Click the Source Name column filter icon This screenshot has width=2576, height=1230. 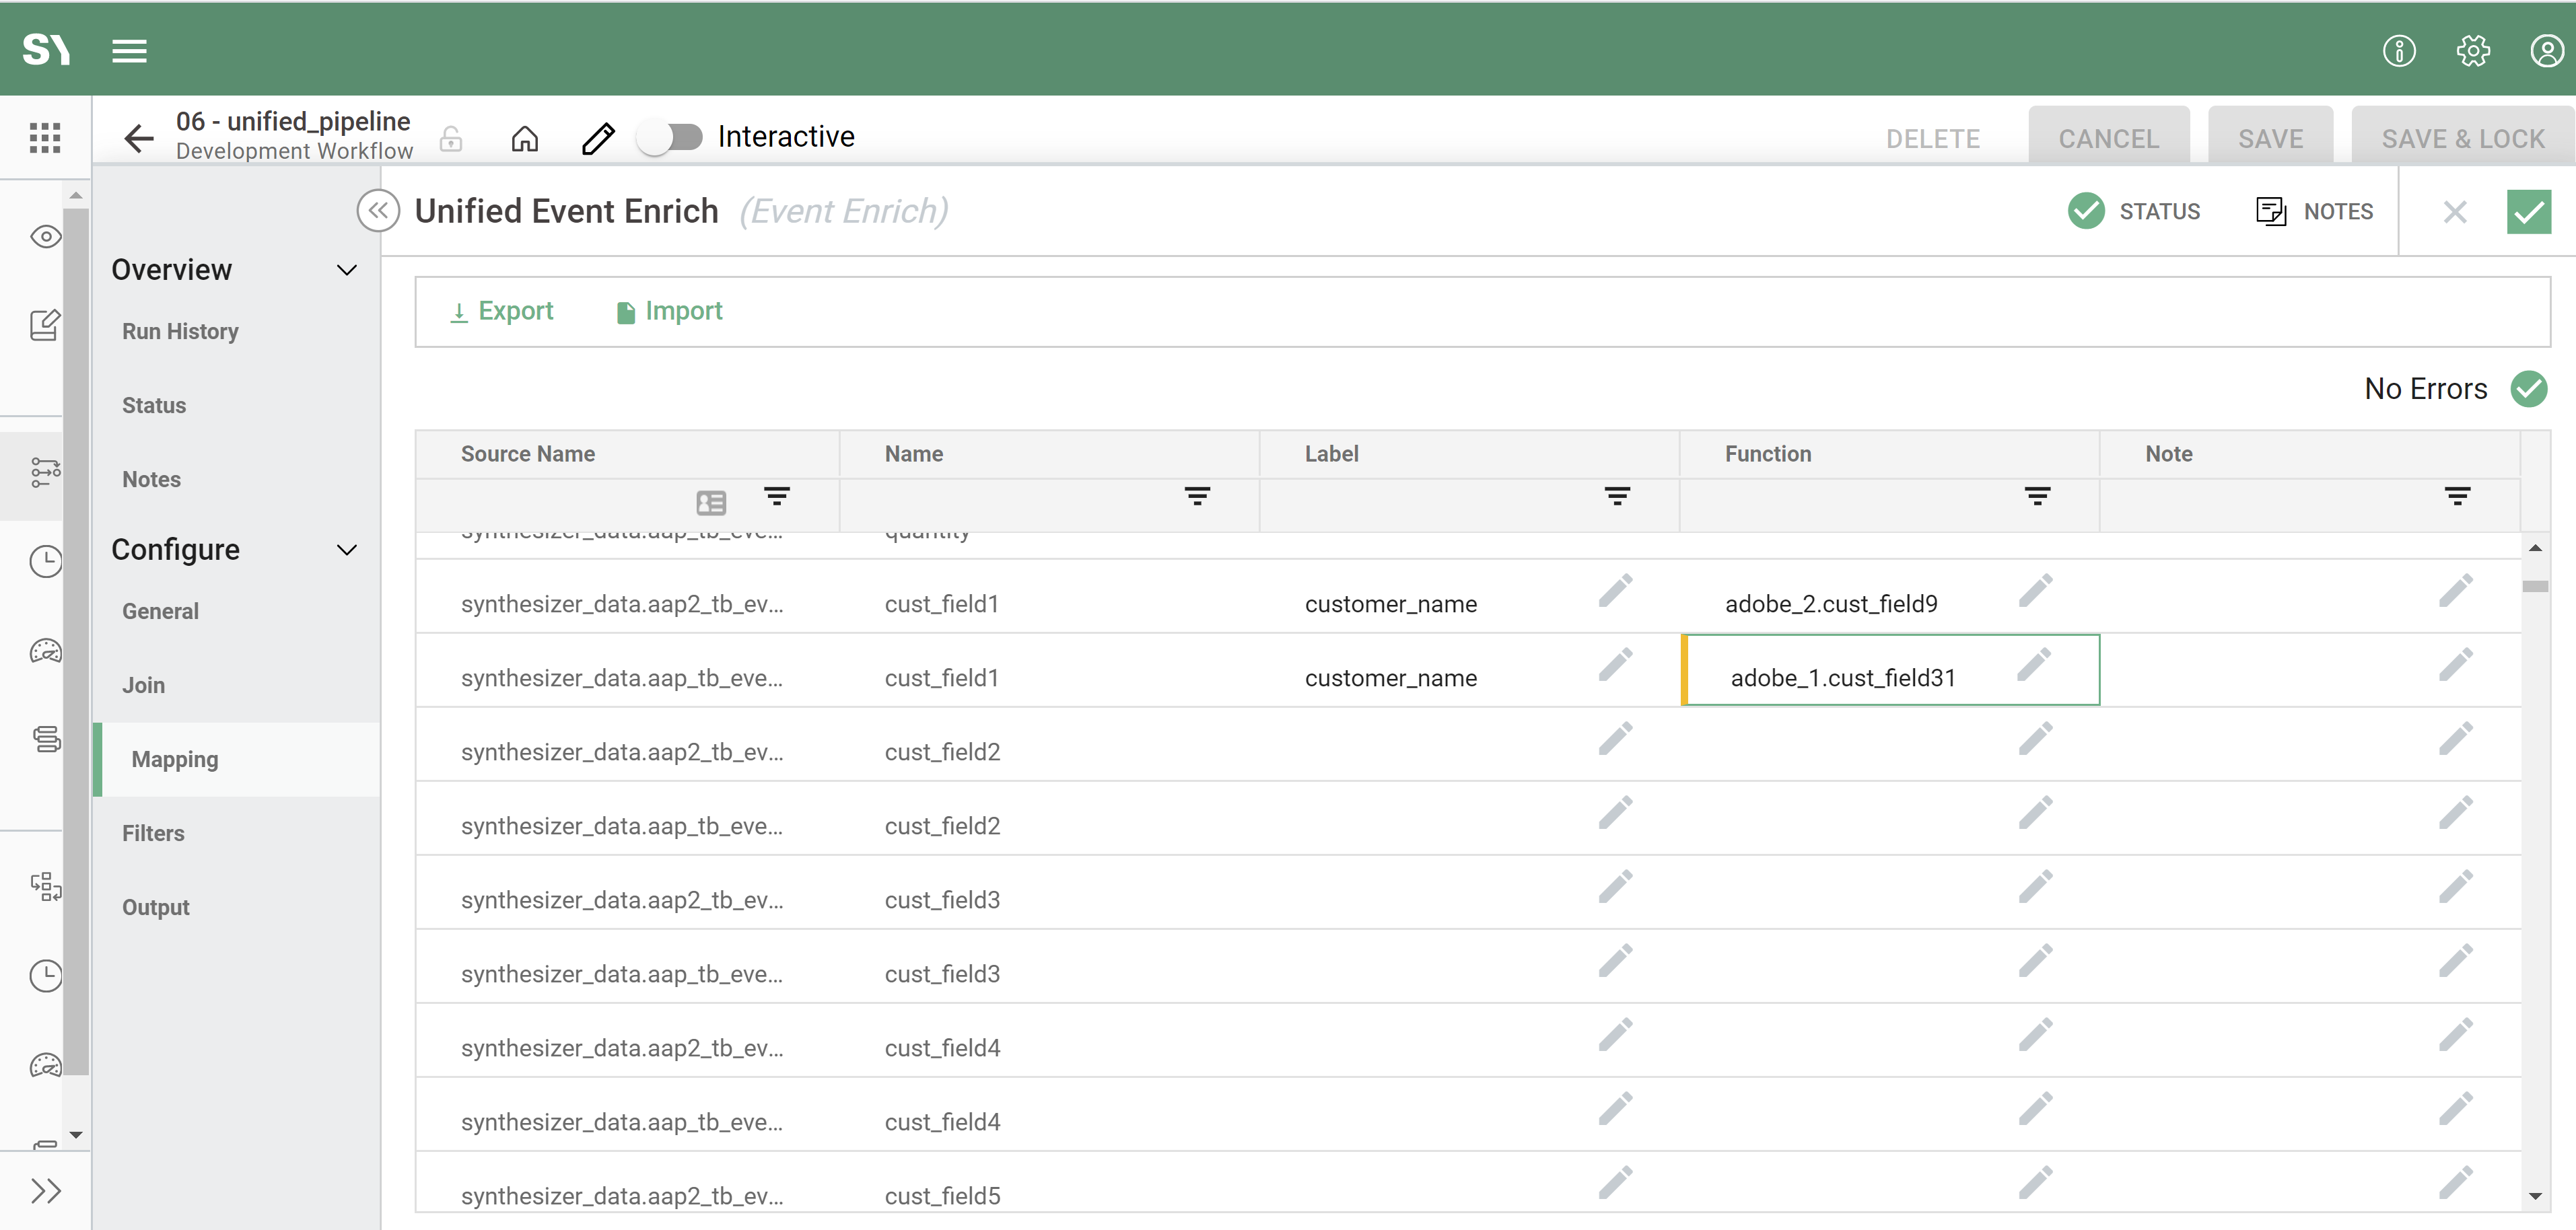click(776, 496)
